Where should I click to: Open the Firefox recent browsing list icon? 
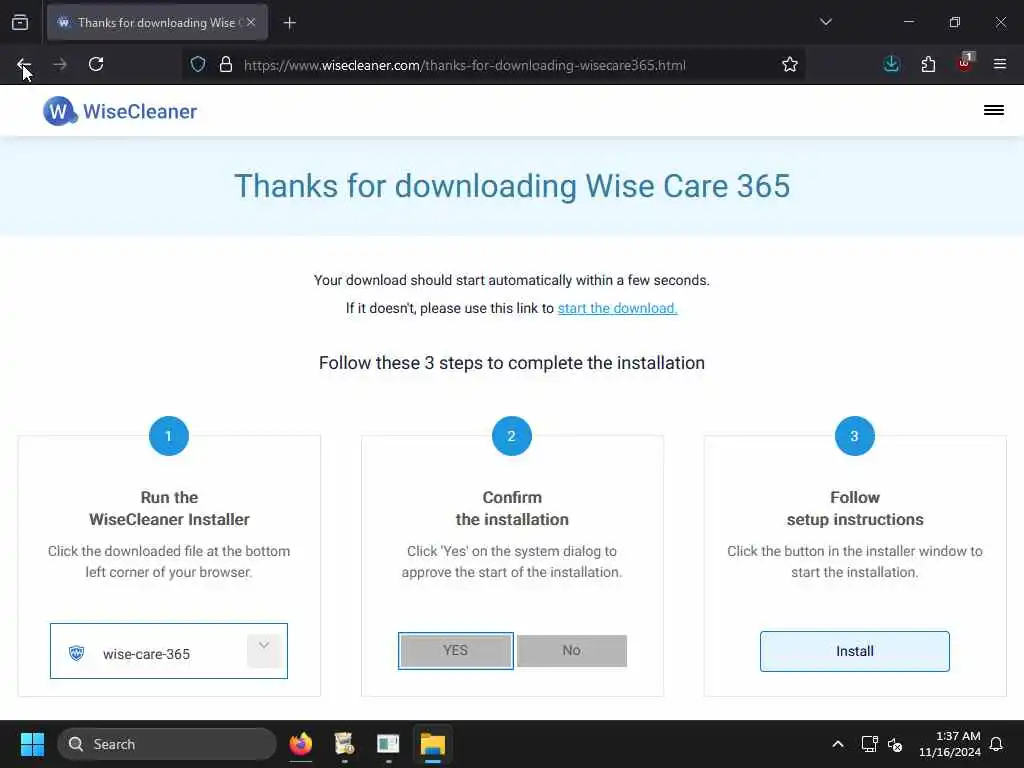point(20,23)
